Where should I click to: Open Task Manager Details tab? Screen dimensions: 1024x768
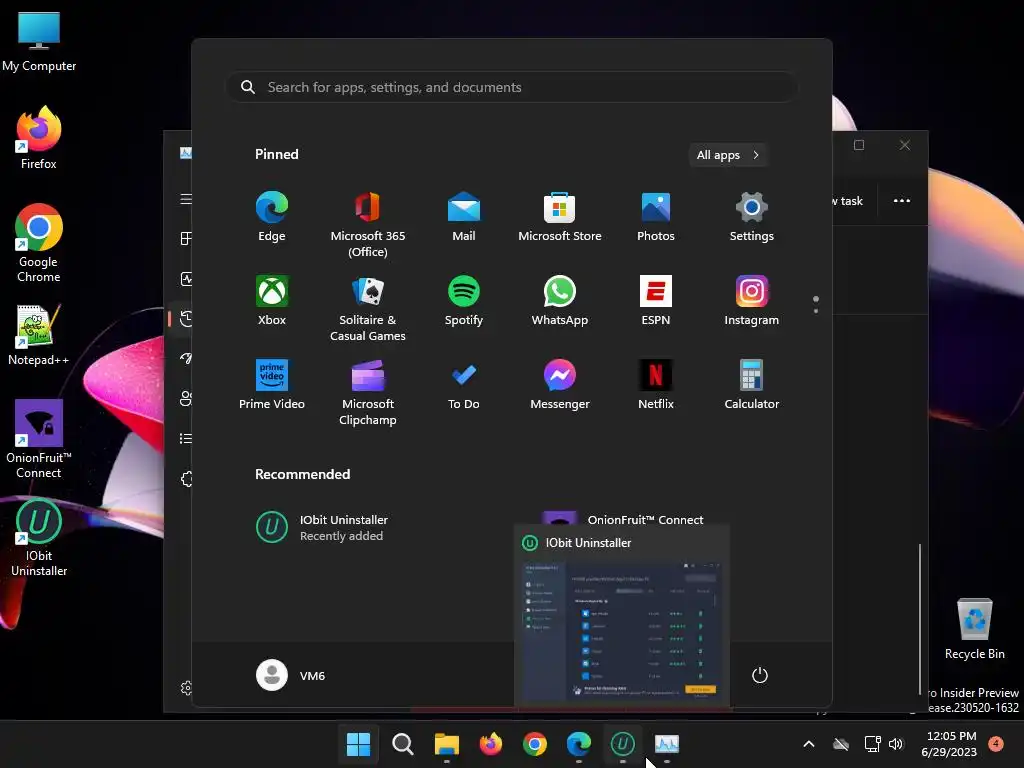[186, 438]
